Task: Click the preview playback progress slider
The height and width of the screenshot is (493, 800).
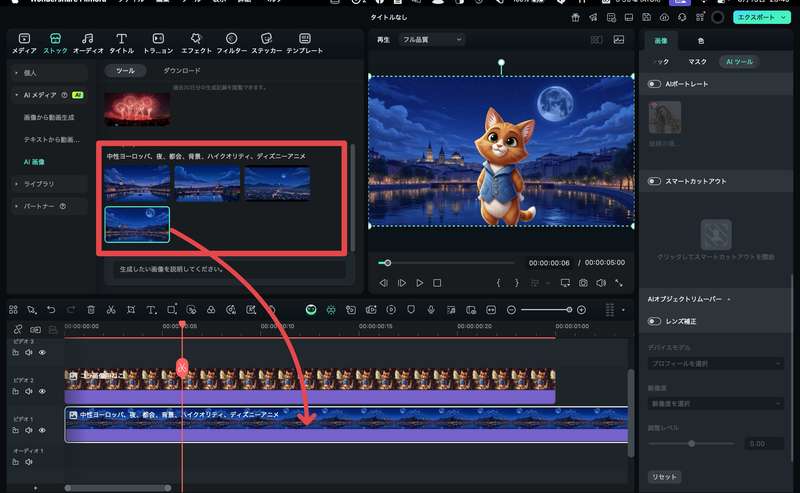Action: [x=446, y=263]
